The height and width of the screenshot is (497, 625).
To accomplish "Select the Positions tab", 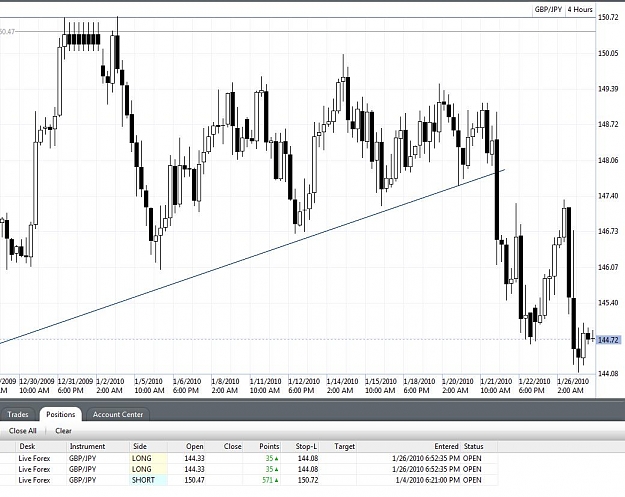I will coord(61,414).
